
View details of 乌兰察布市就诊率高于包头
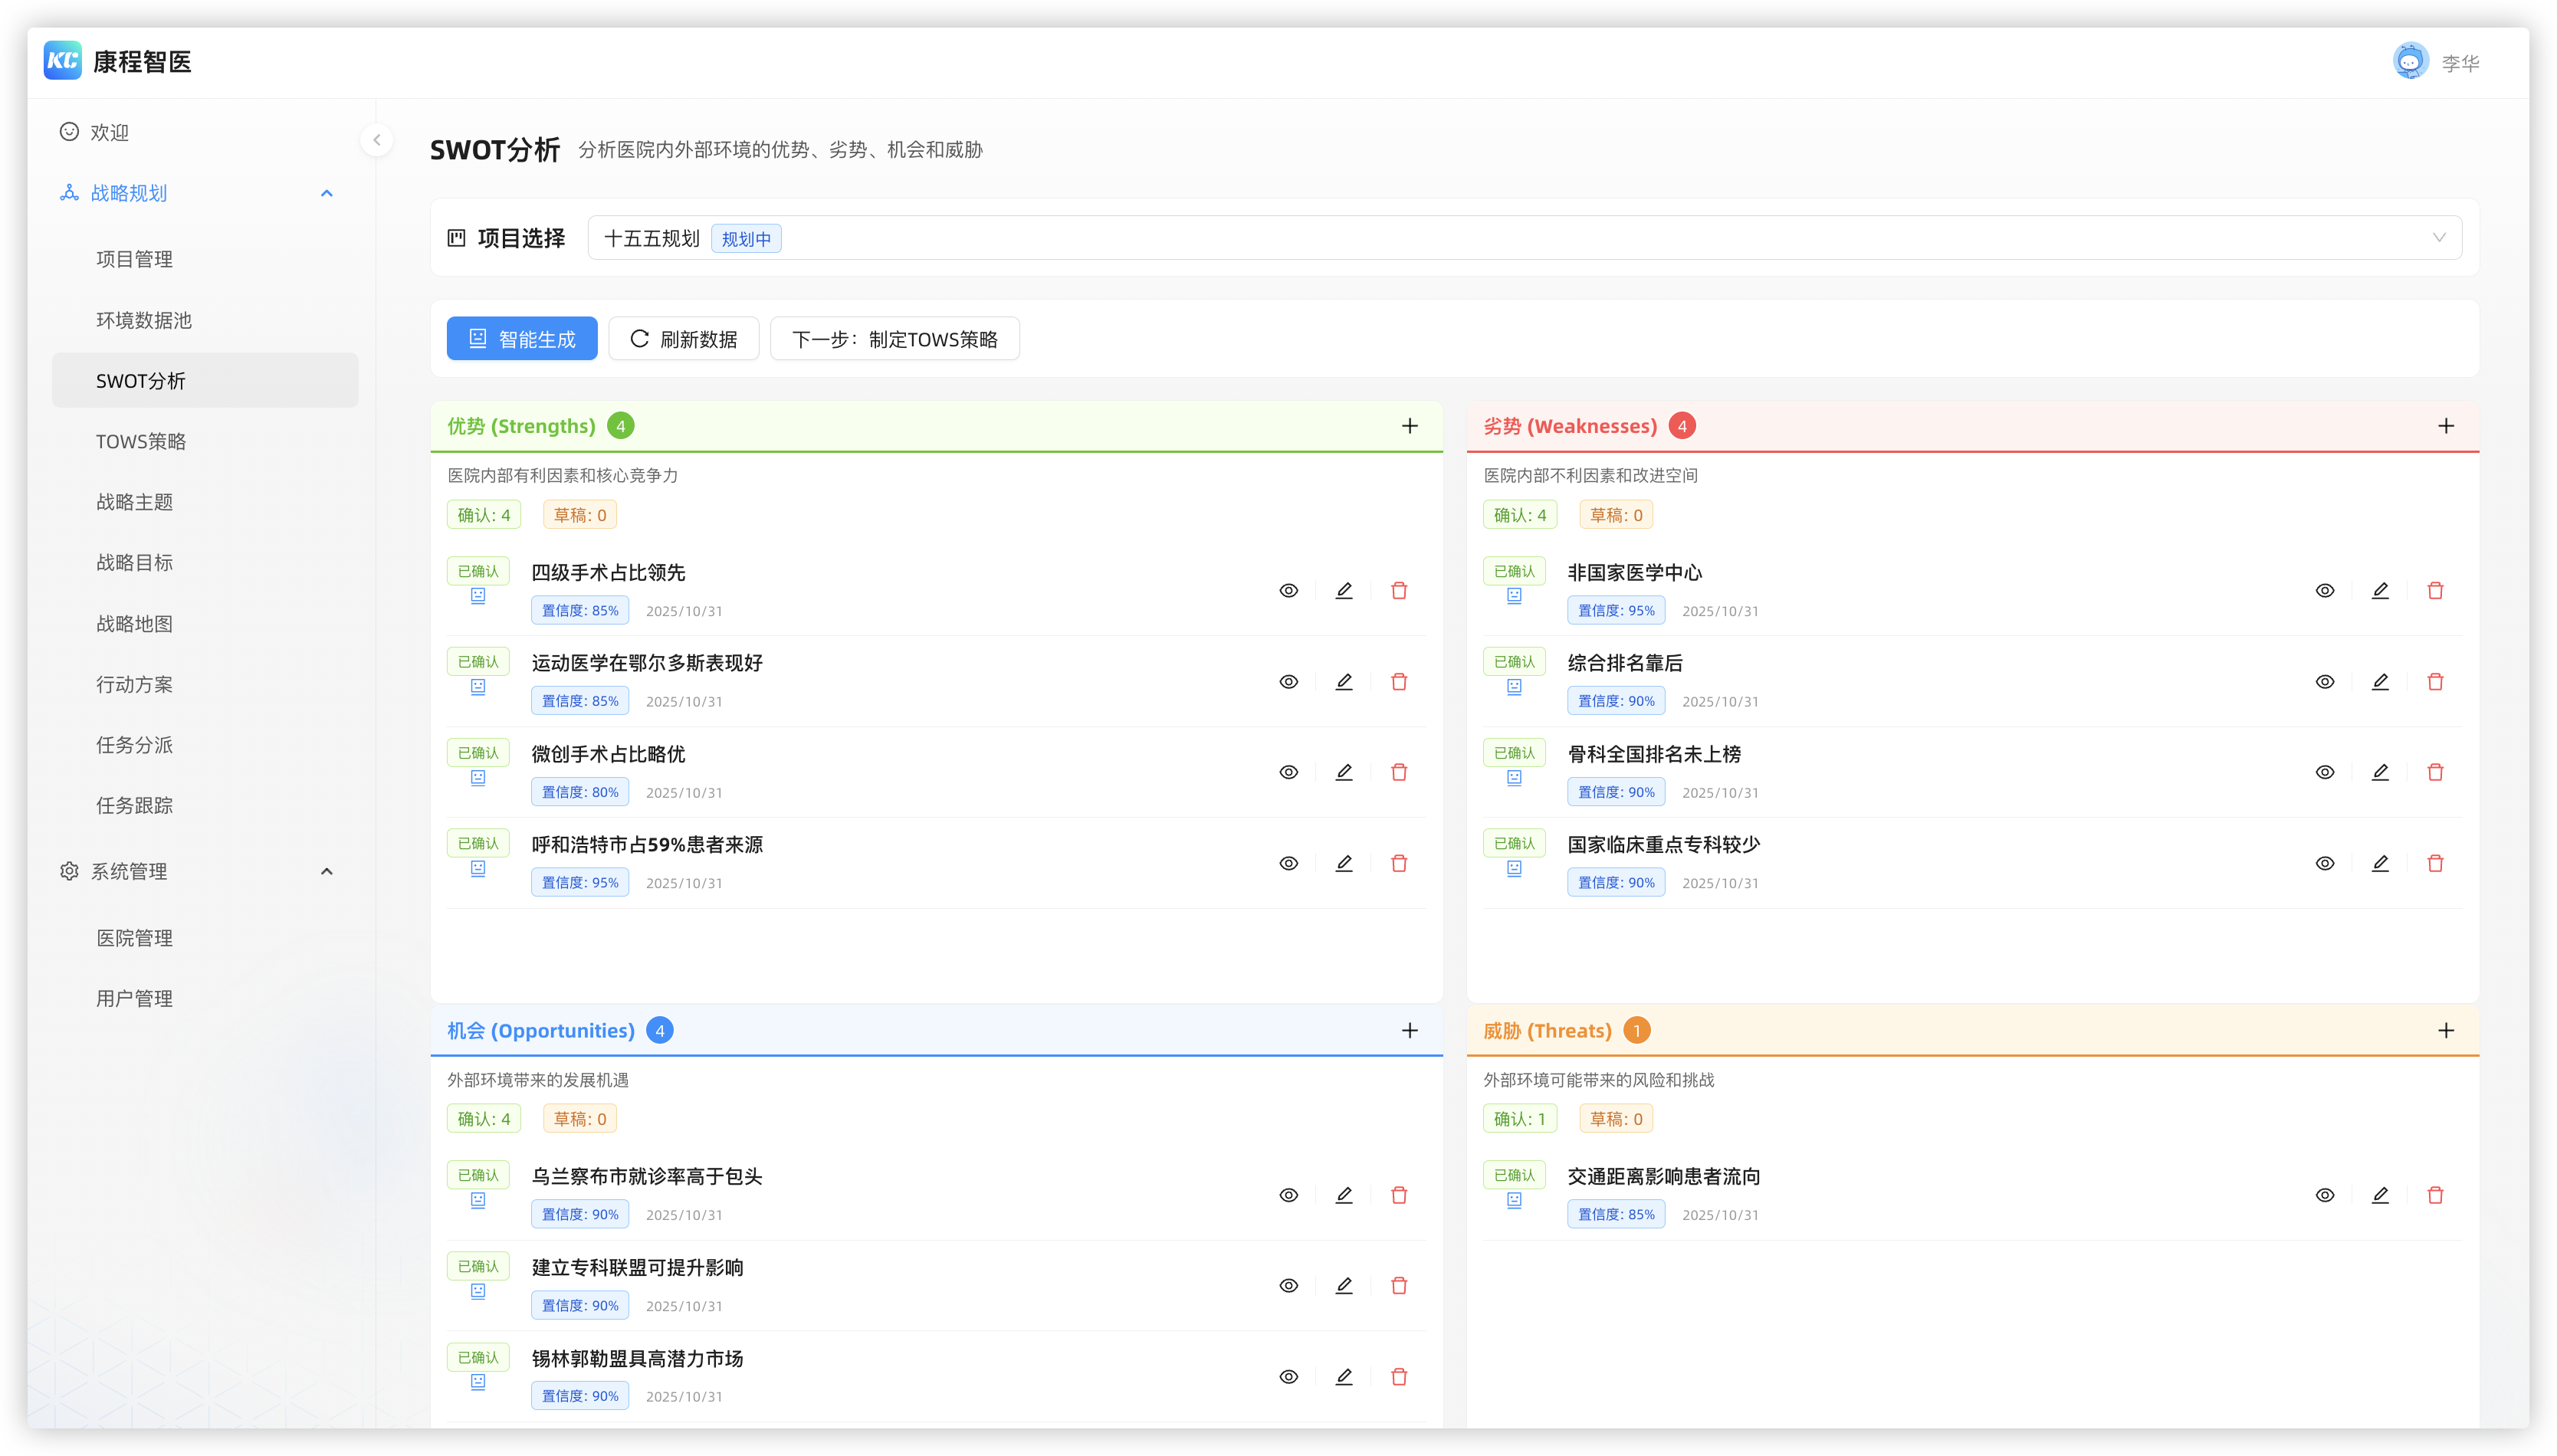tap(1289, 1195)
